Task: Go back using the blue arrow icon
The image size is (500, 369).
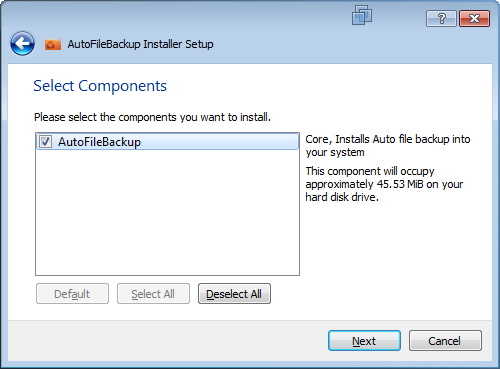Action: tap(22, 43)
